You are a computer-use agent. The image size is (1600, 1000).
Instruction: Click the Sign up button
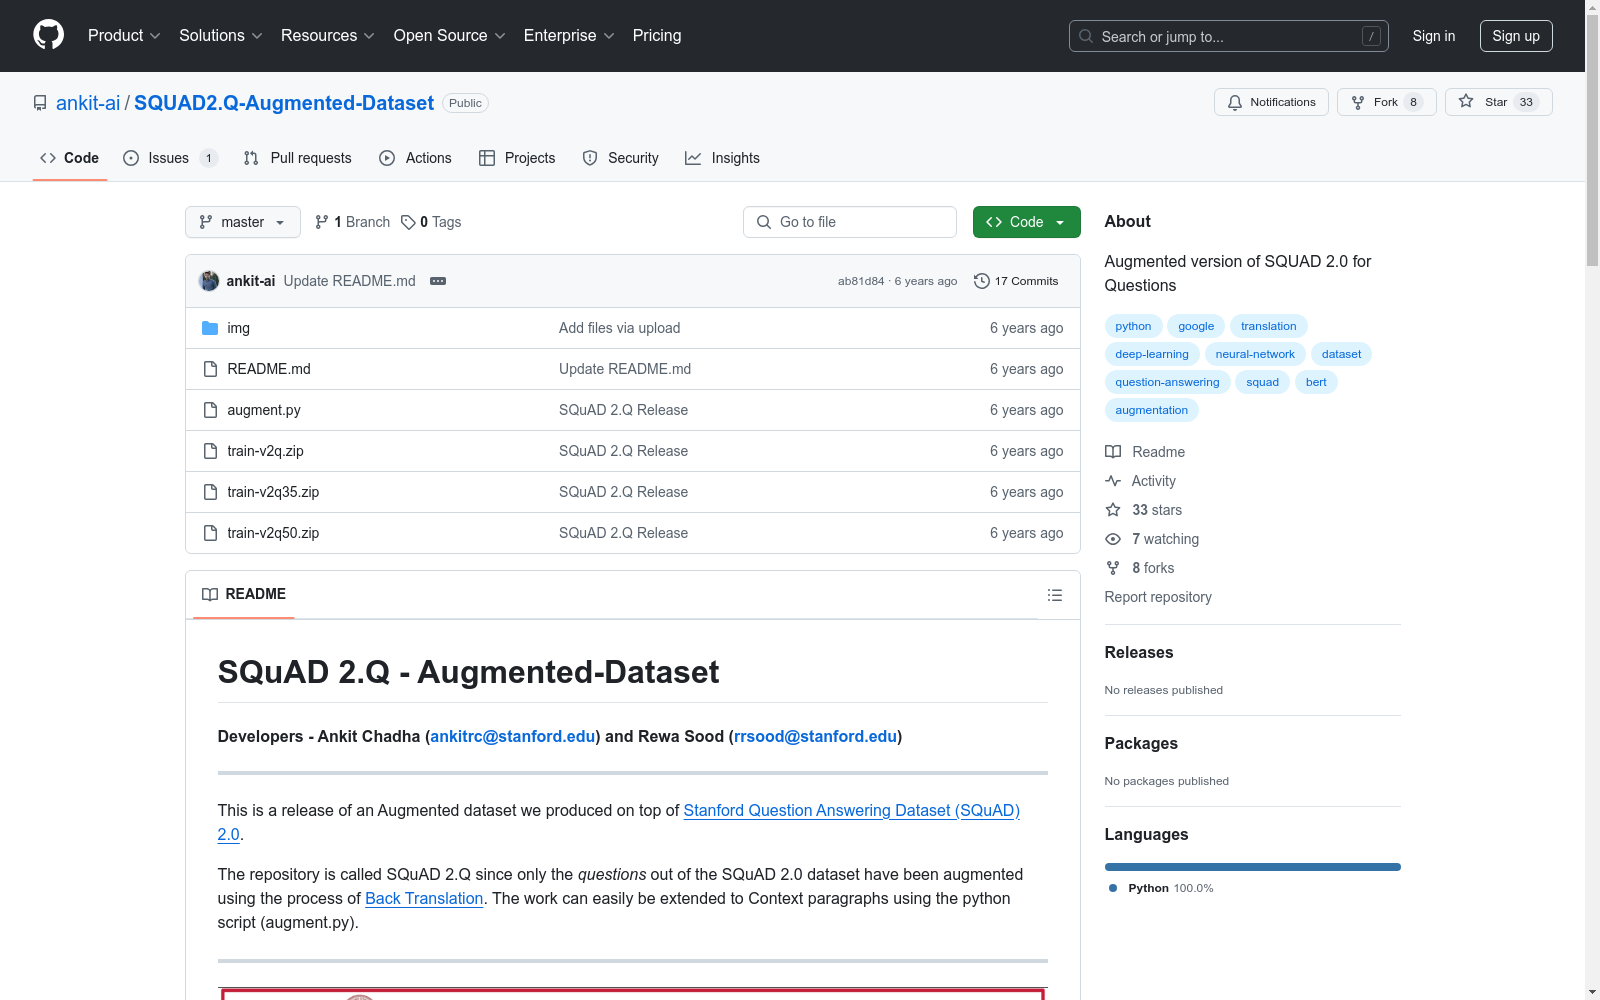[1516, 36]
